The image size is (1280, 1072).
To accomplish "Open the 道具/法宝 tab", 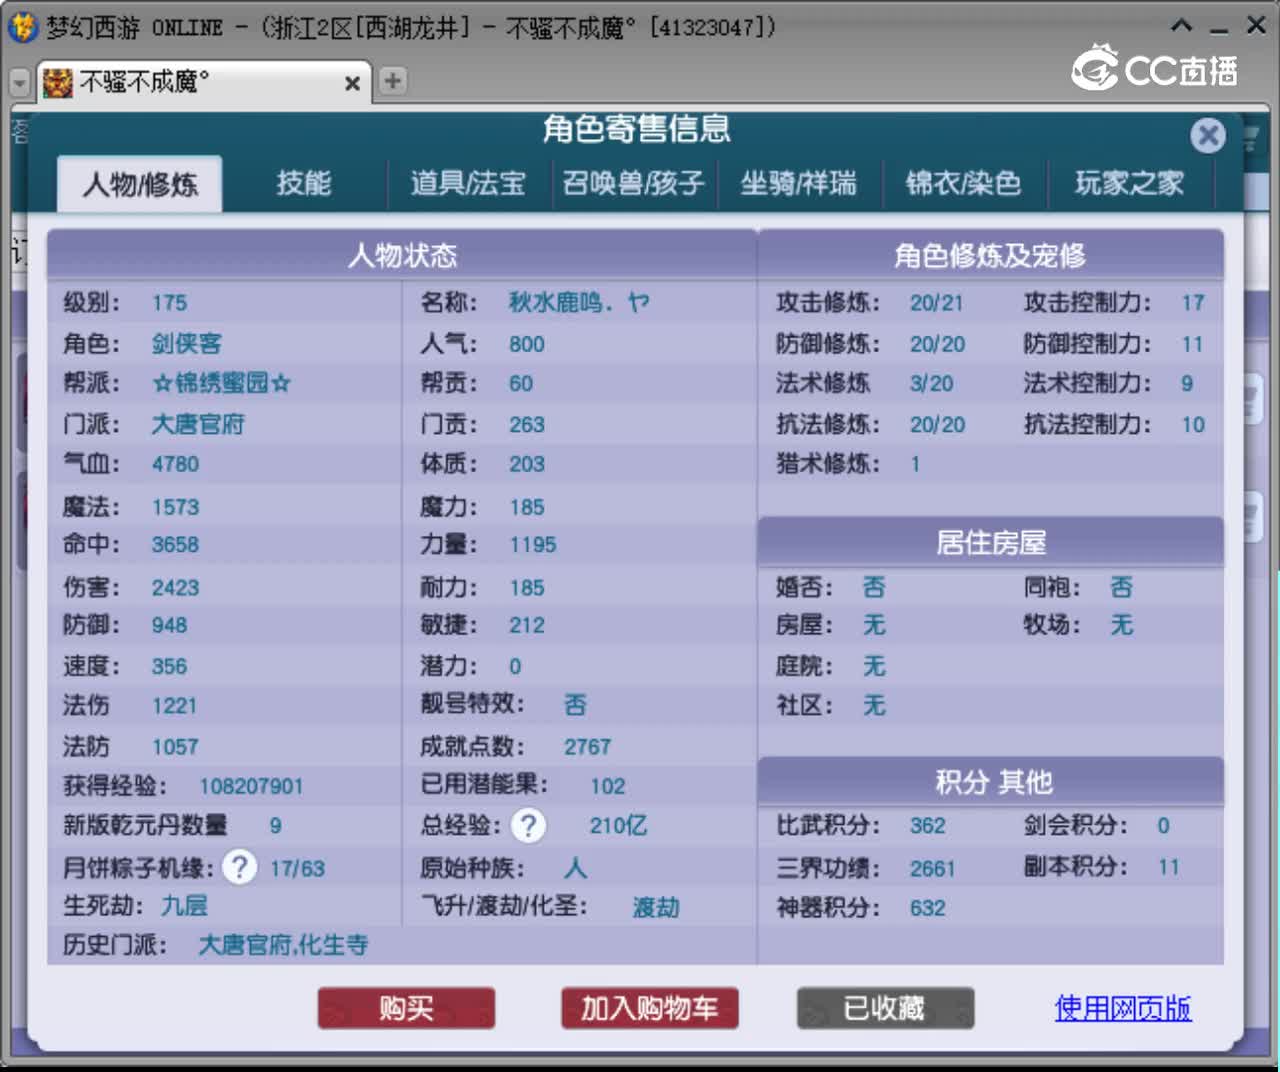I will 468,183.
